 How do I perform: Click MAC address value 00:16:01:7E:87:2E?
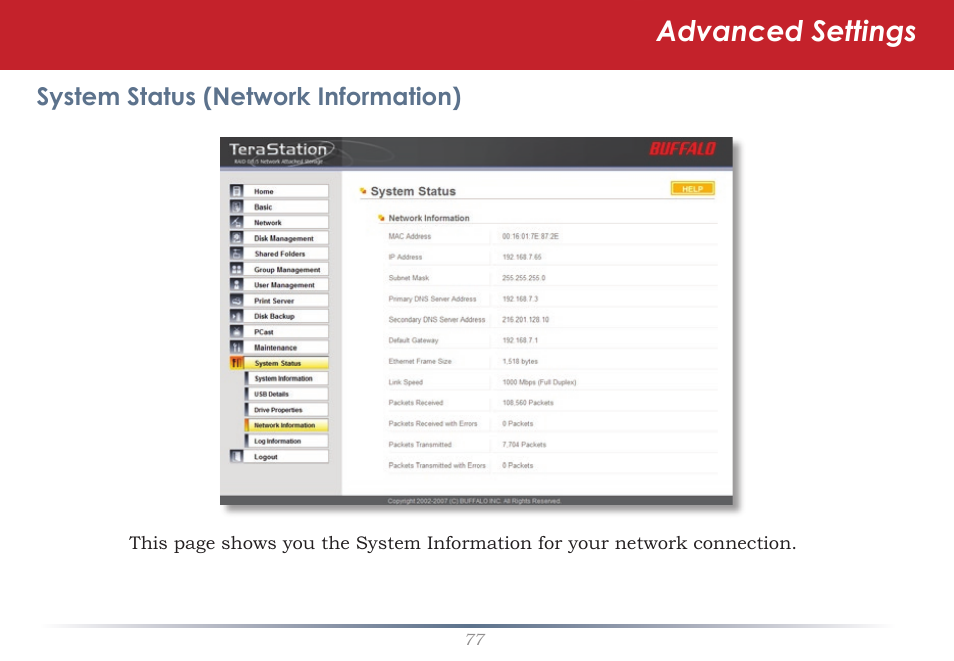tap(531, 236)
